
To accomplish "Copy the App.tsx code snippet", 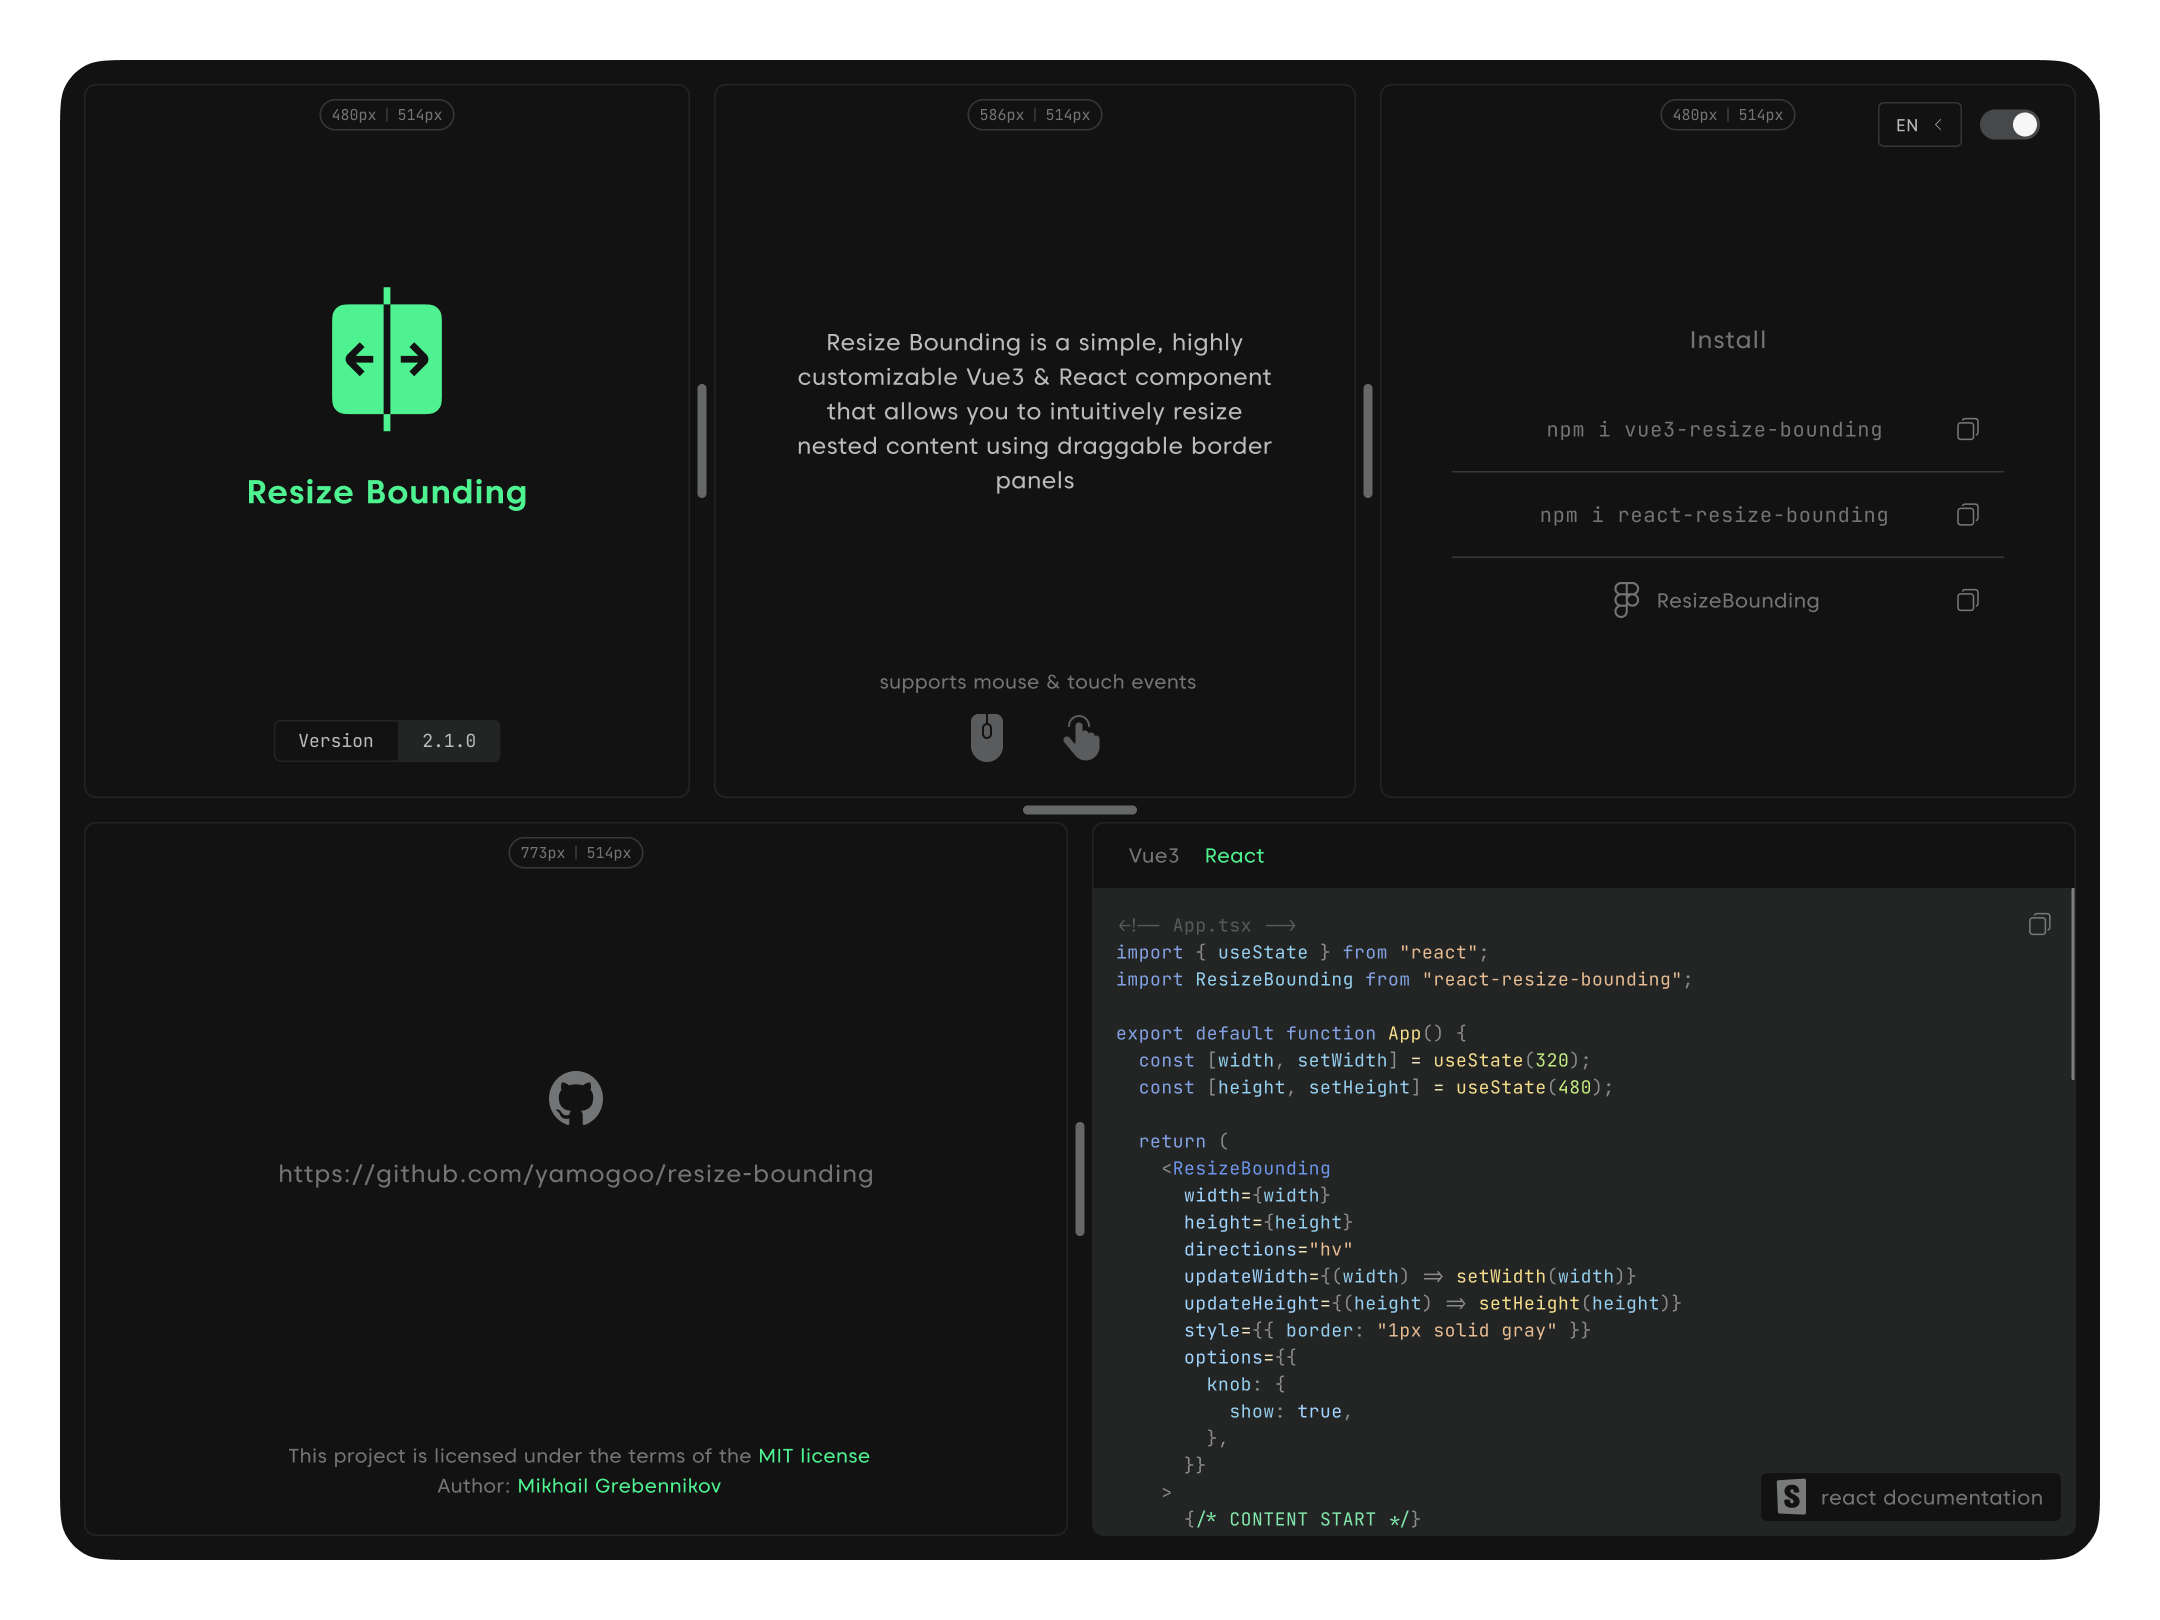I will tap(2038, 925).
